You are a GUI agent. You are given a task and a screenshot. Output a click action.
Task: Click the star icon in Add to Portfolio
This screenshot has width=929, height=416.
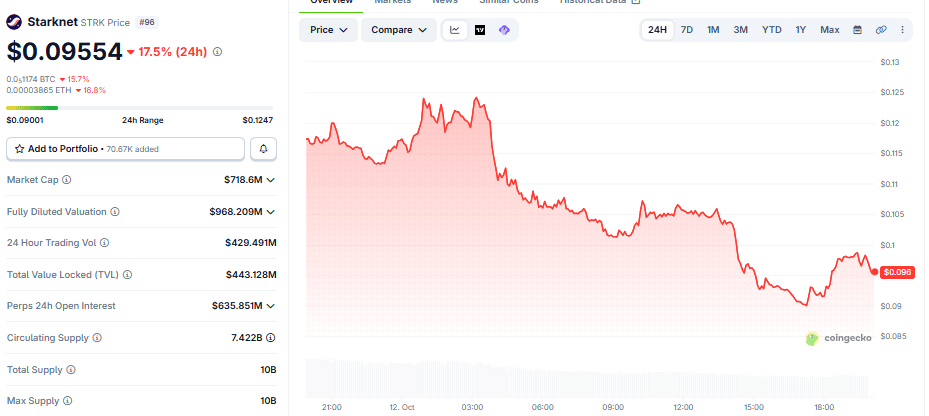[20, 149]
